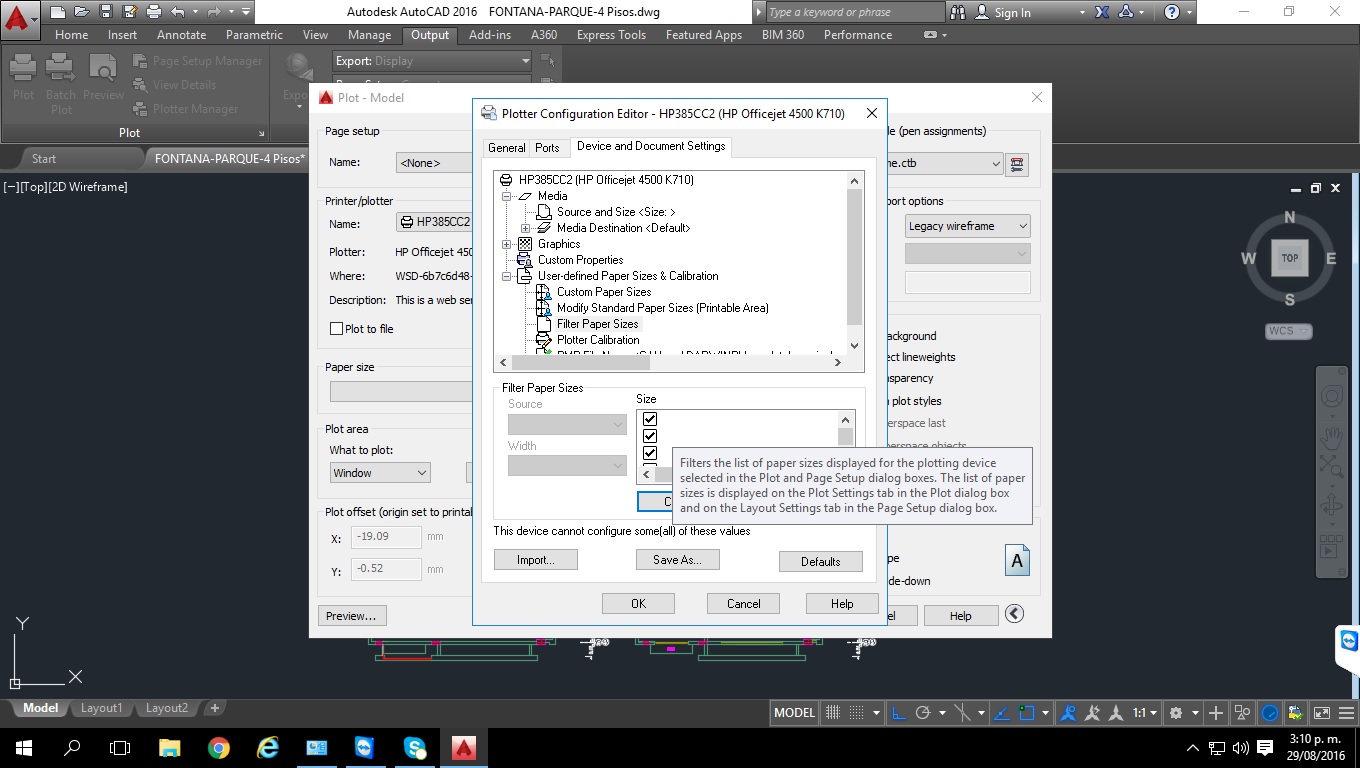Click Plot printer icon in quick access toolbar

[x=153, y=12]
